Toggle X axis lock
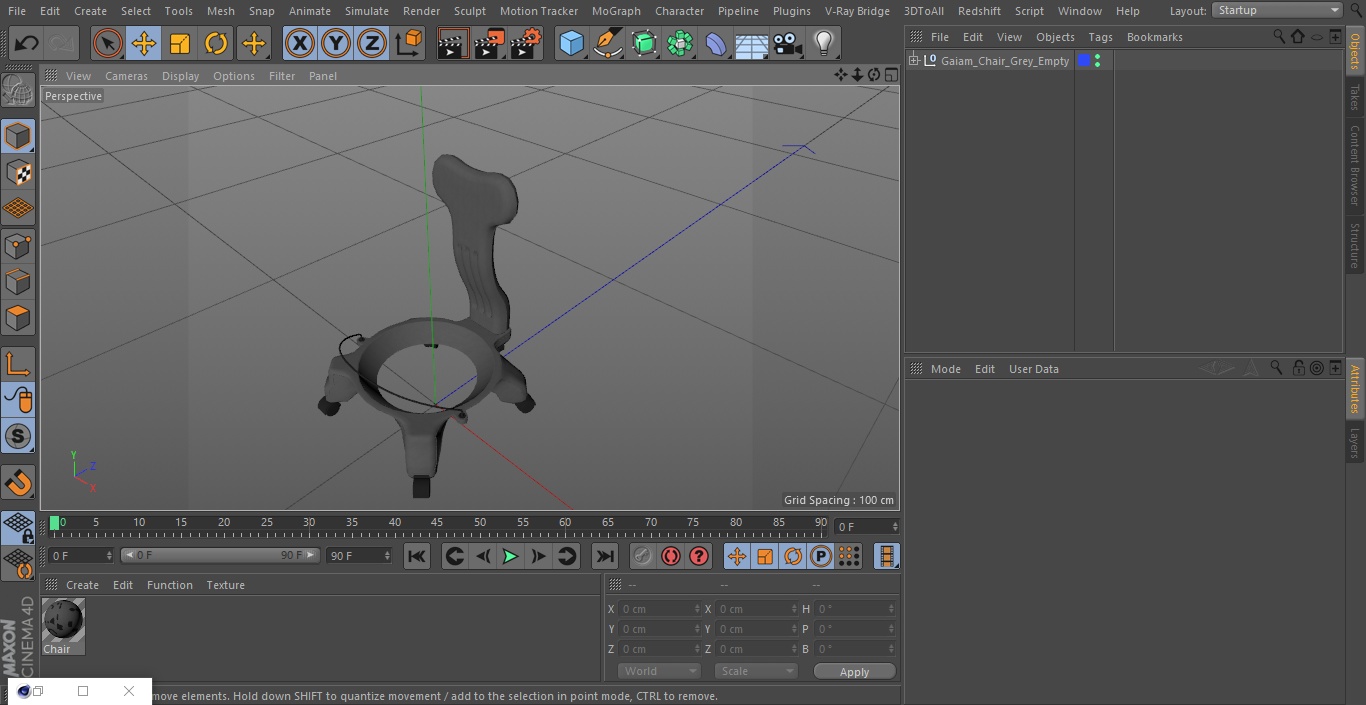 pos(299,43)
